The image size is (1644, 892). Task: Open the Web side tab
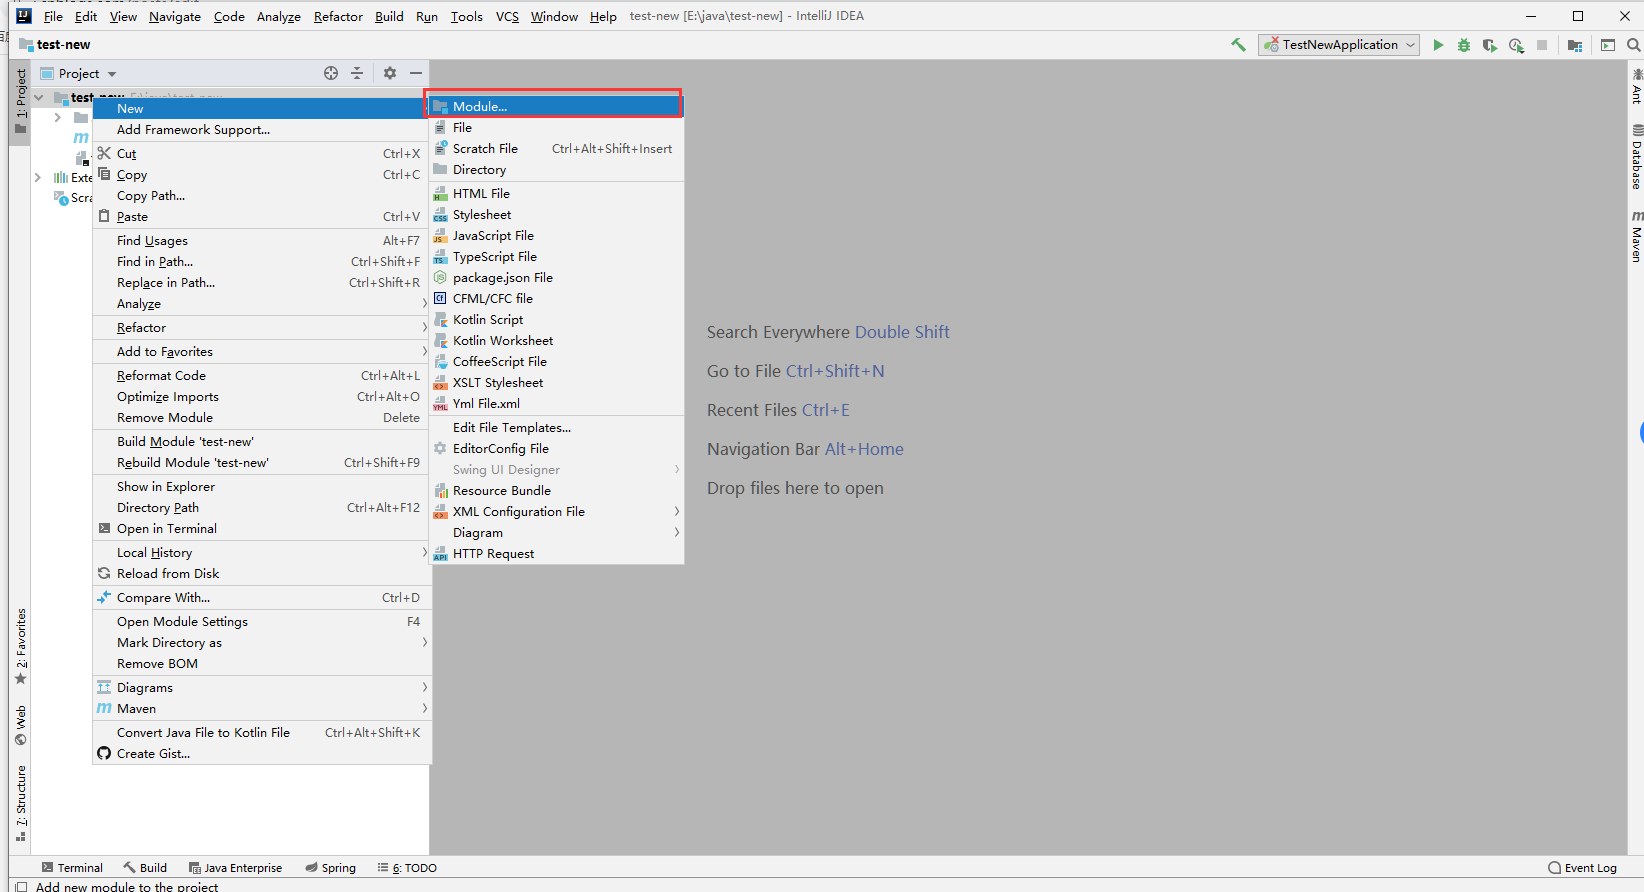coord(21,726)
